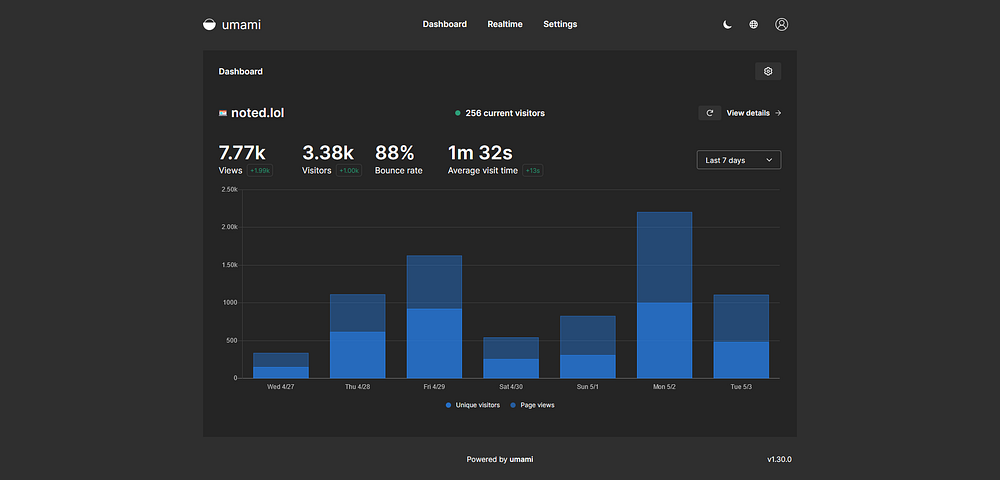This screenshot has width=1000, height=480.
Task: Expand the Last 7 days dropdown
Action: point(738,160)
